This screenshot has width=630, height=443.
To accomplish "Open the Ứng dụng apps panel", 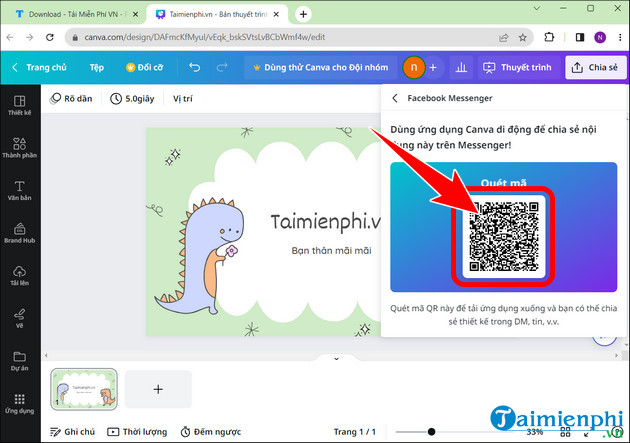I will coord(19,404).
